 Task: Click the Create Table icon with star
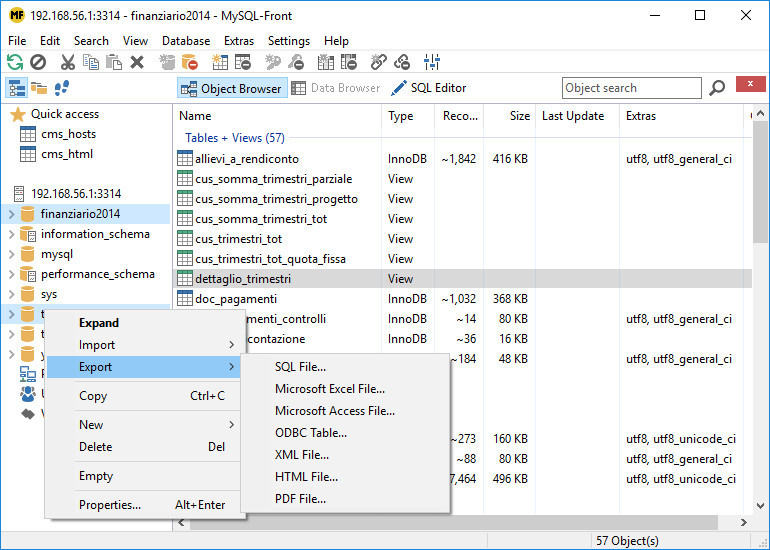tap(220, 62)
